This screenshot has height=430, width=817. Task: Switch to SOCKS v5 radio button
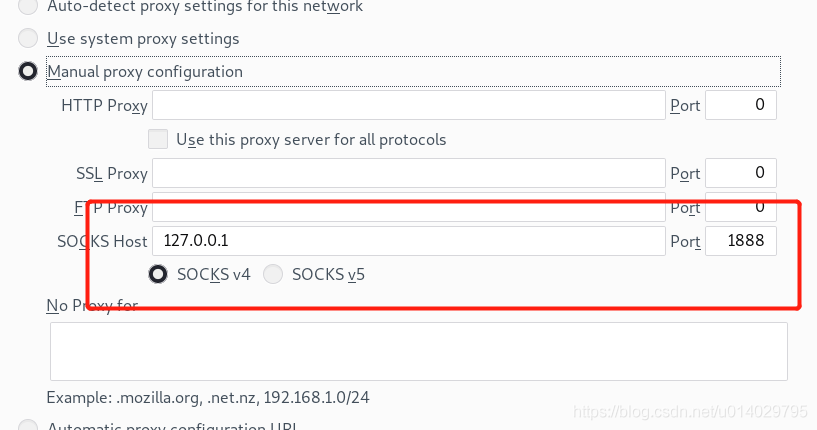273,274
